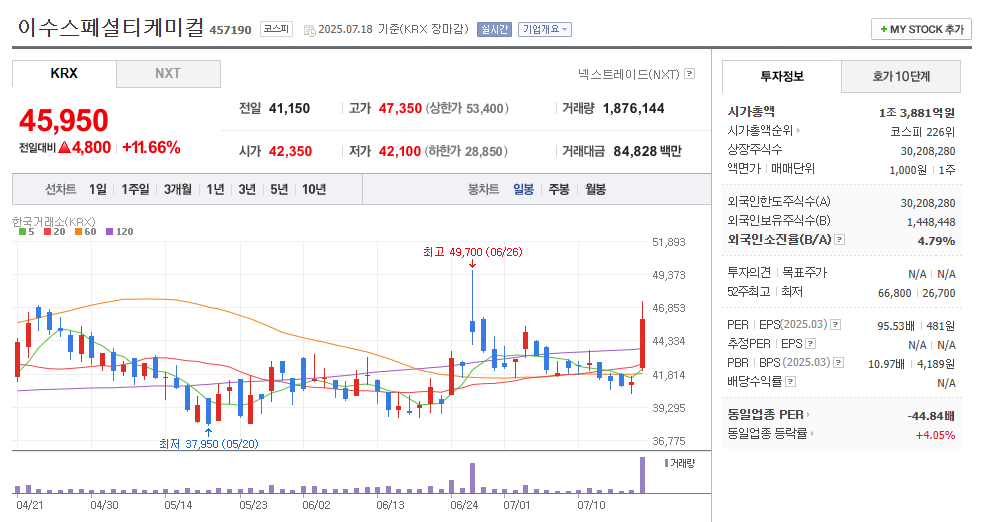The image size is (987, 522).
Task: Select the 월봉 candle chart
Action: click(x=595, y=189)
